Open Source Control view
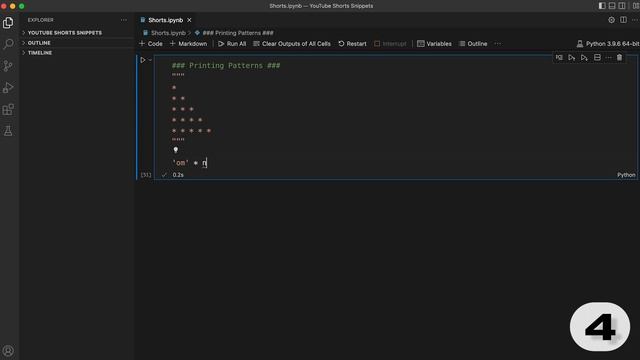The height and width of the screenshot is (360, 640). pos(8,66)
